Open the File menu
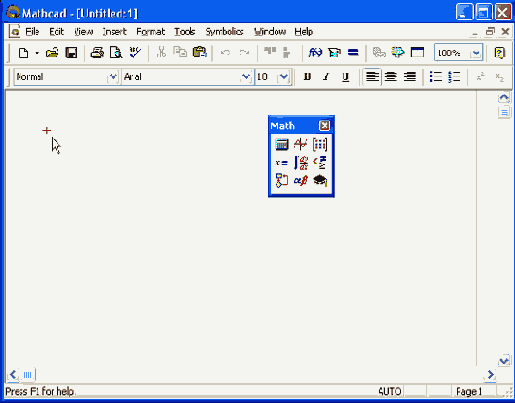The height and width of the screenshot is (403, 515). click(x=32, y=32)
